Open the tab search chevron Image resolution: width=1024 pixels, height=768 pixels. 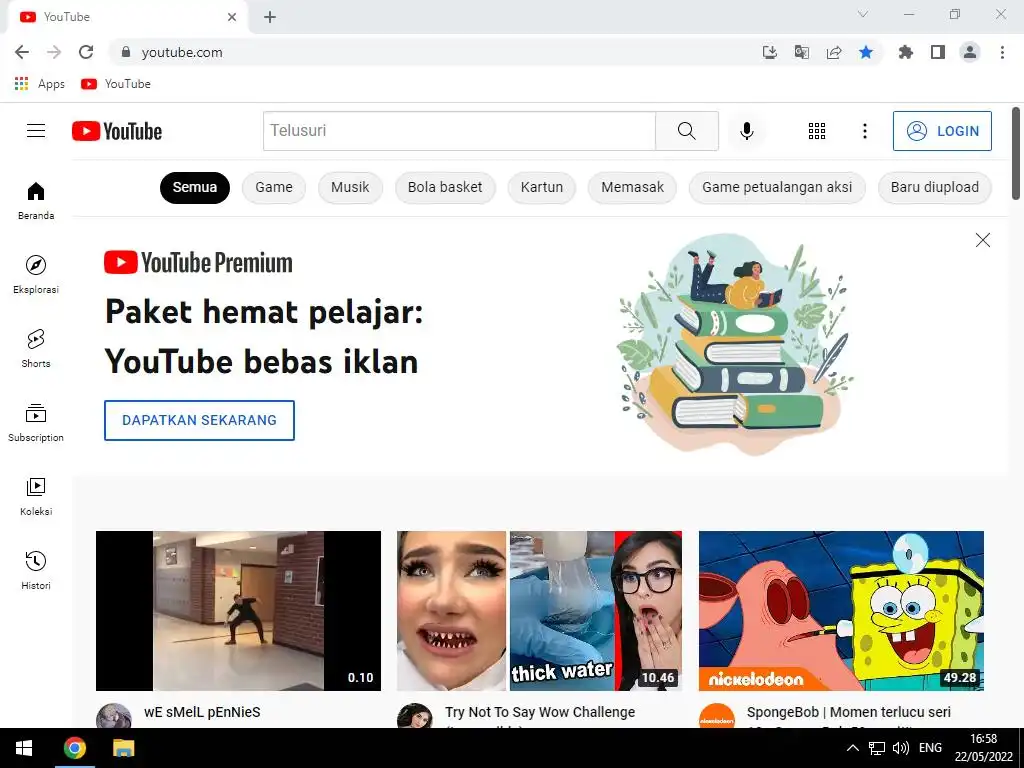(x=863, y=14)
